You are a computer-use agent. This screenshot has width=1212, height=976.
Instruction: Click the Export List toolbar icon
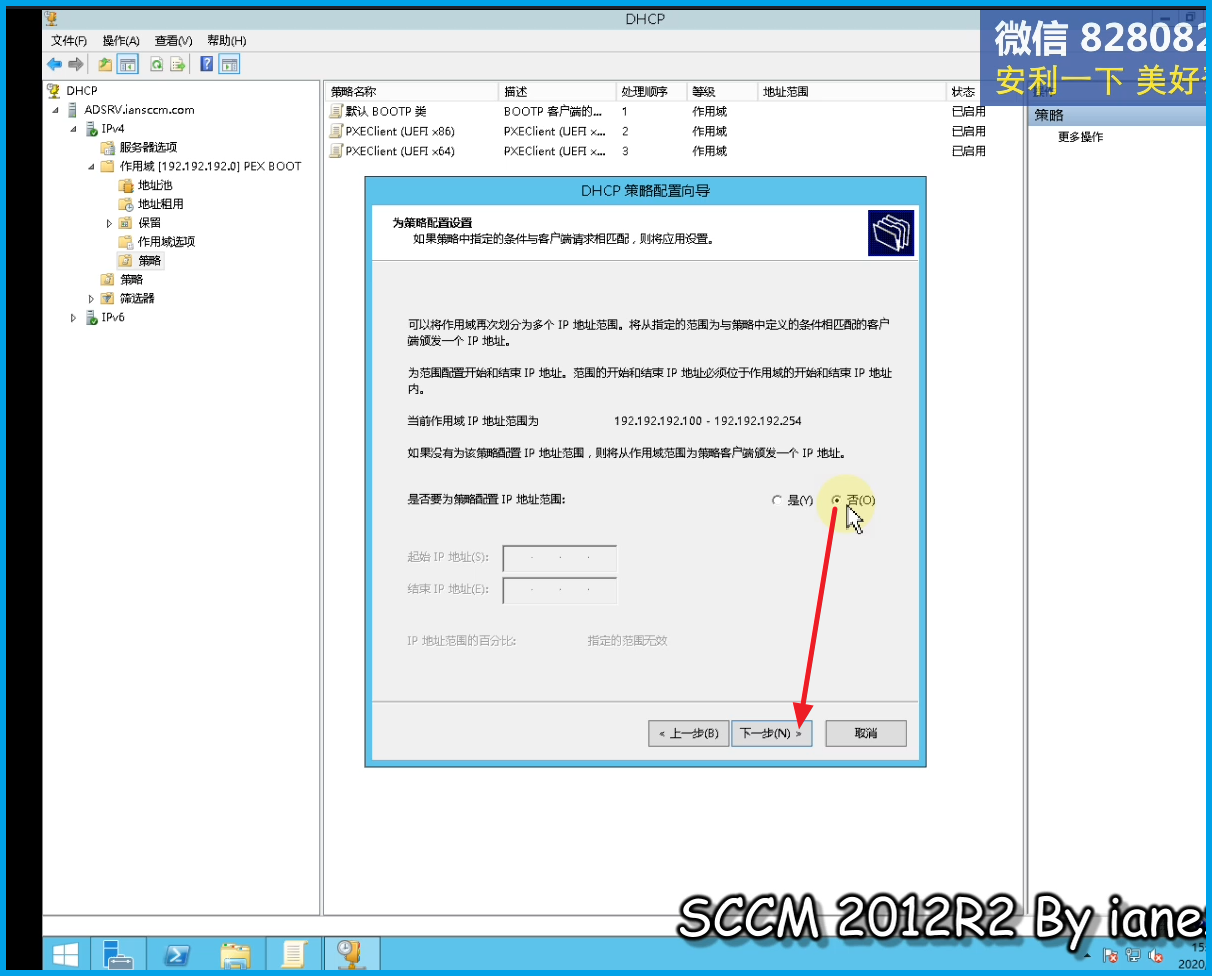point(178,64)
